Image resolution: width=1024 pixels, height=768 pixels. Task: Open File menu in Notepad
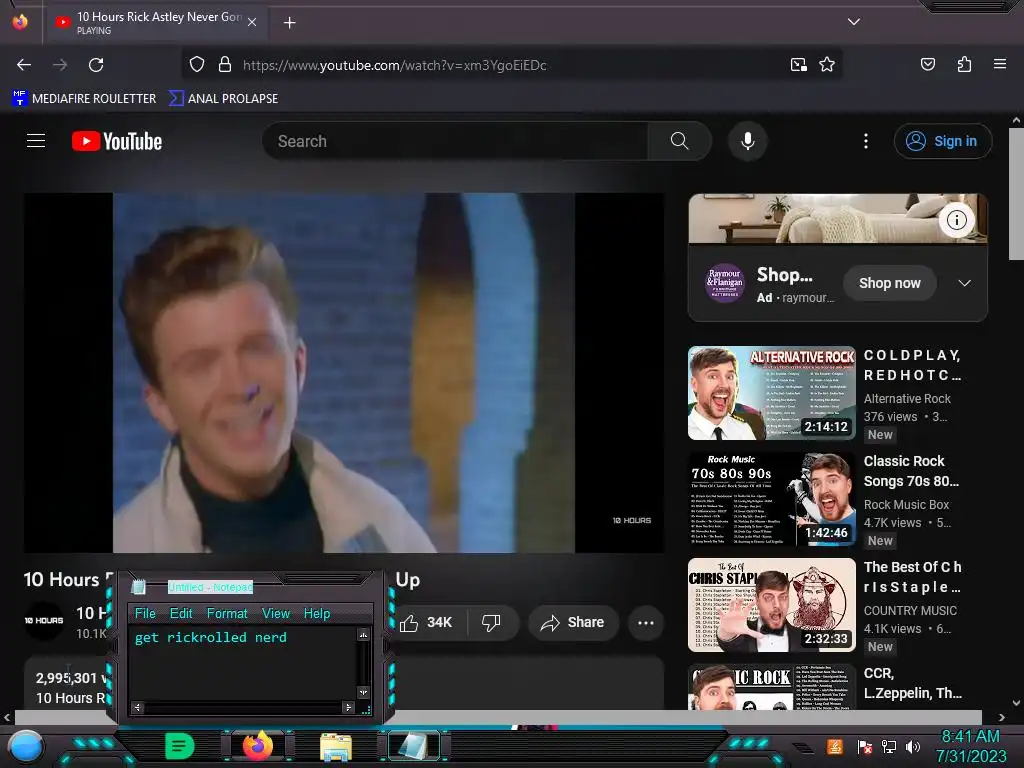[x=145, y=613]
